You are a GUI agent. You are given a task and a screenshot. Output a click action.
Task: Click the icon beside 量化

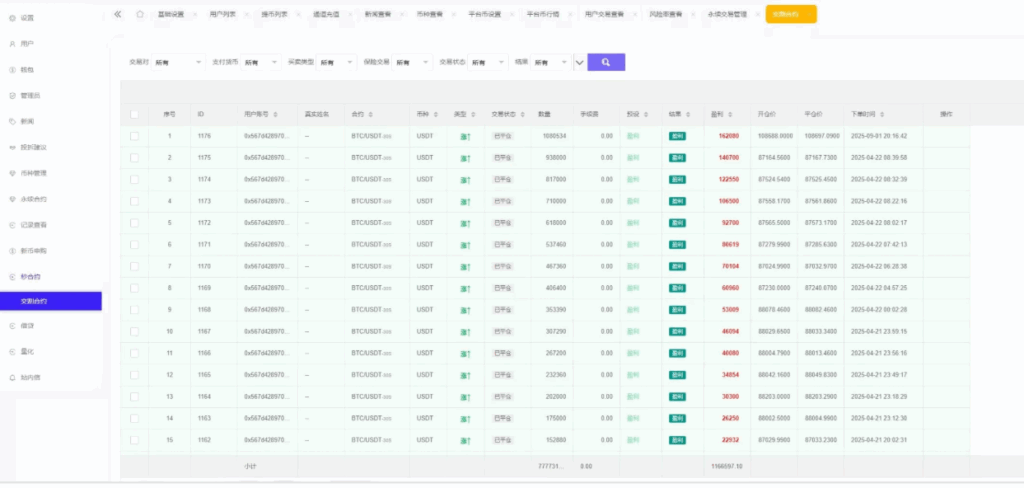point(12,351)
